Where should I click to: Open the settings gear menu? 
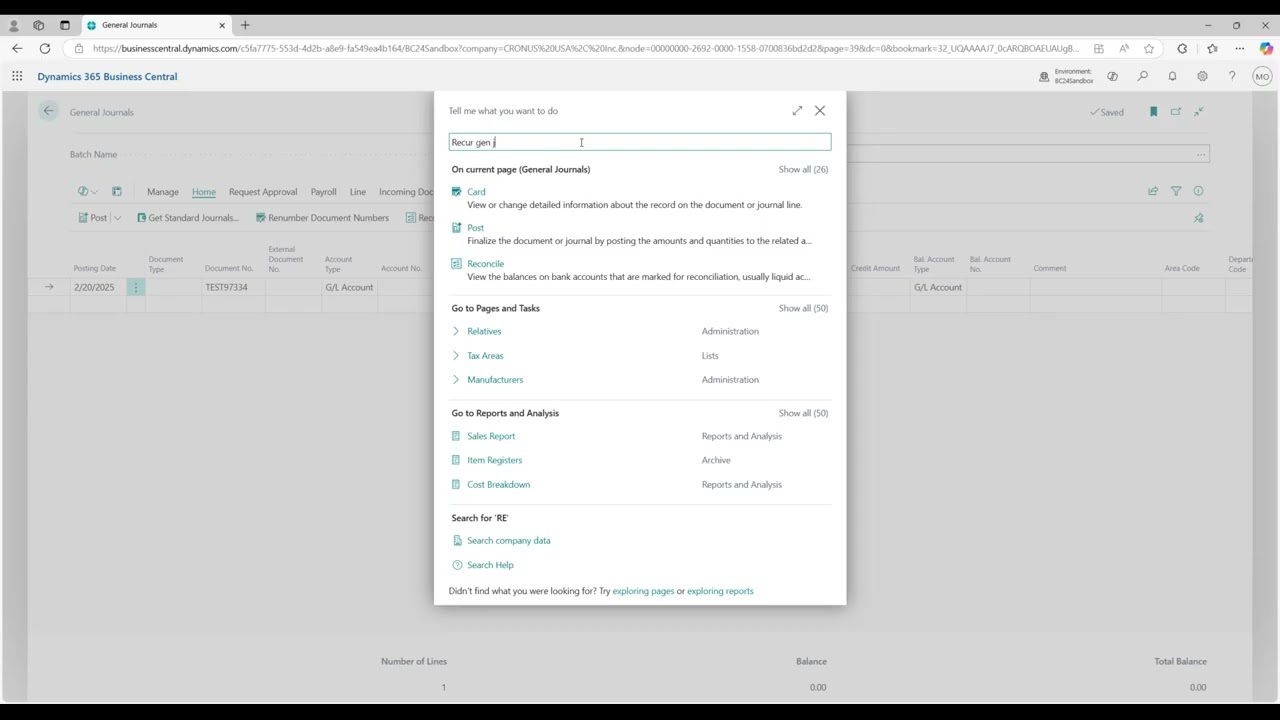[1202, 76]
